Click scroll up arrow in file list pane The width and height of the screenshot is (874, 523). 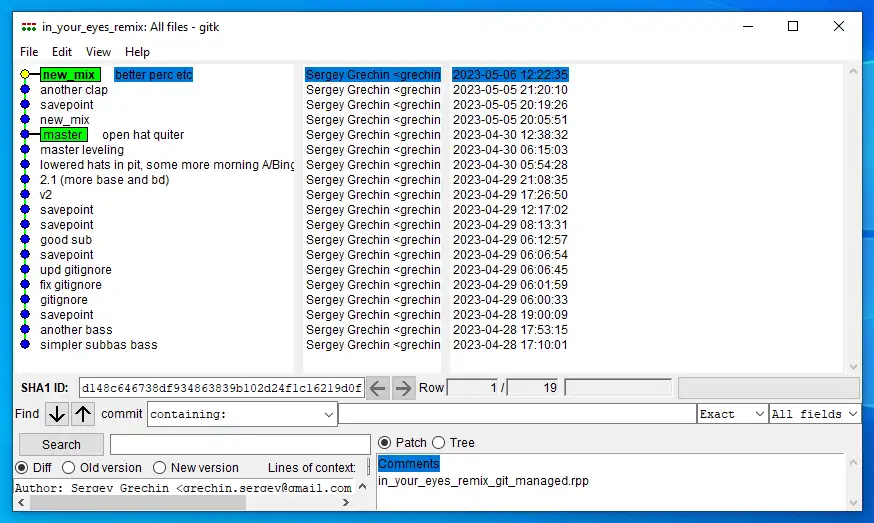coord(853,462)
